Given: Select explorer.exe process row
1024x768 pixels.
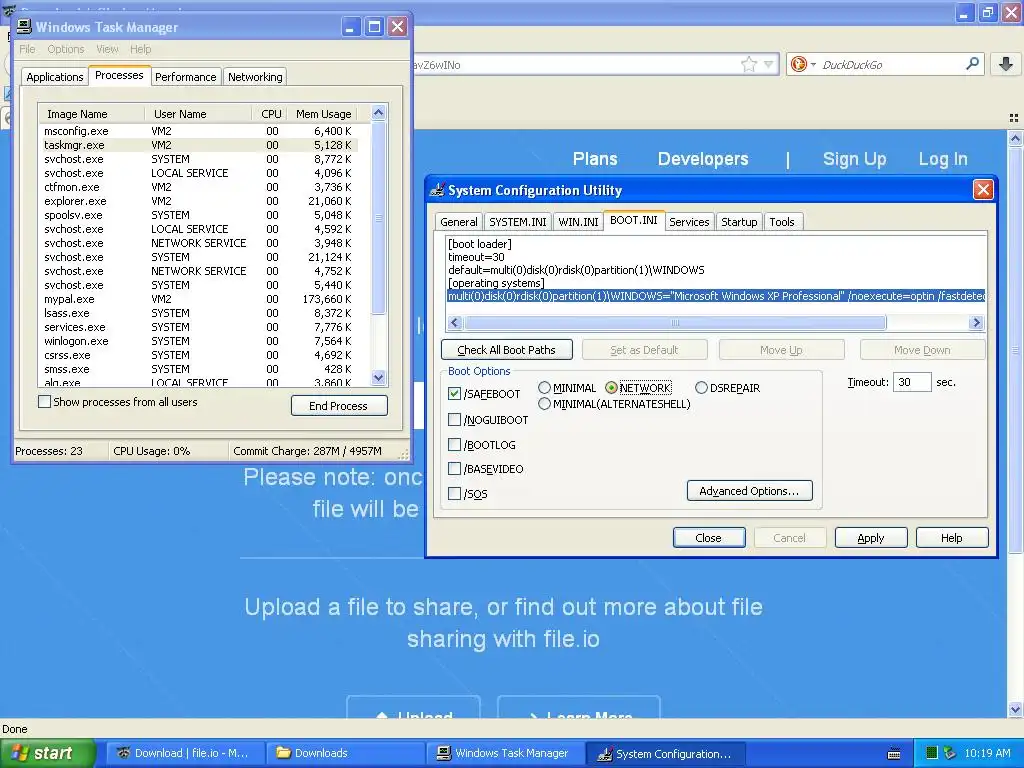Looking at the screenshot, I should [199, 201].
